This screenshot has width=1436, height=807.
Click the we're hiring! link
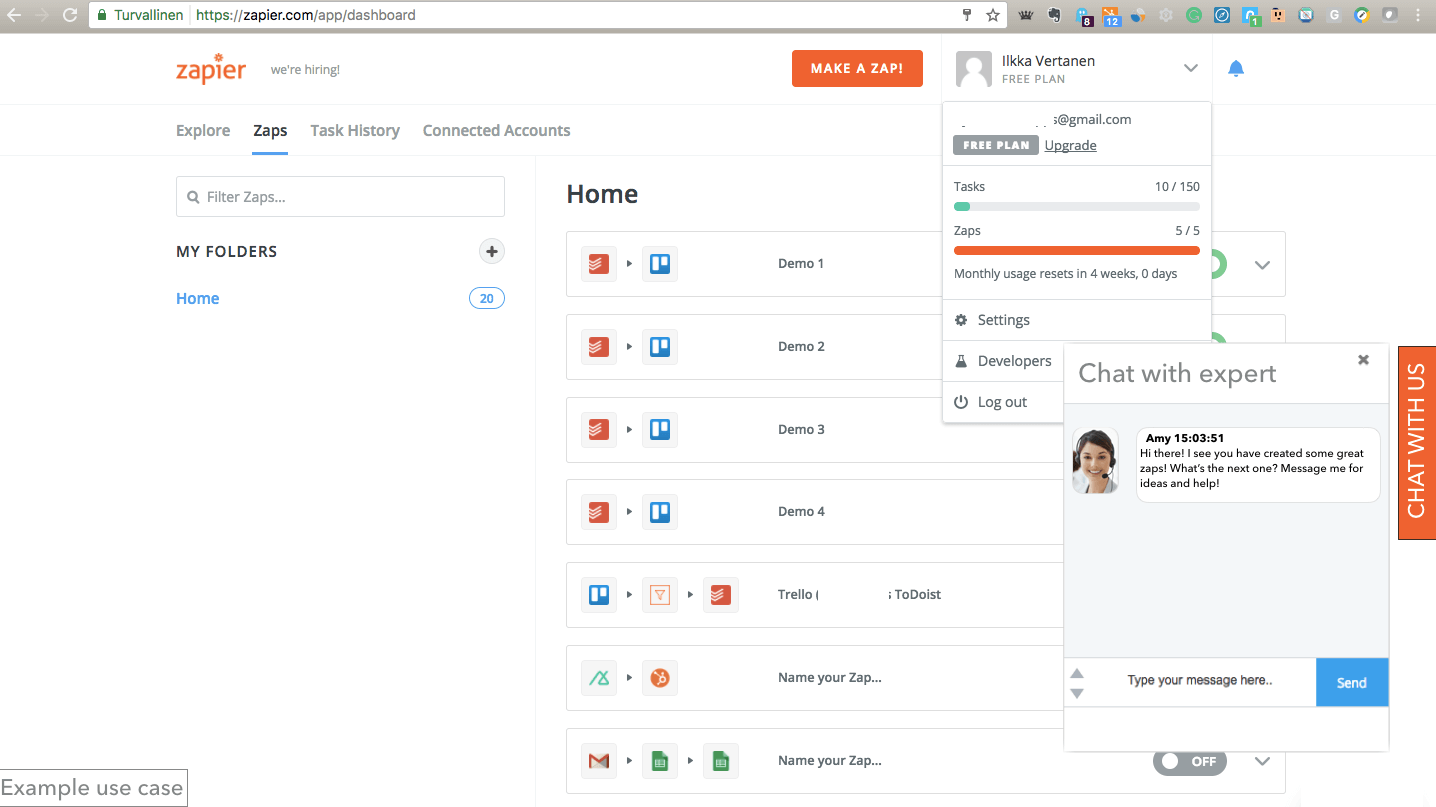click(x=305, y=70)
